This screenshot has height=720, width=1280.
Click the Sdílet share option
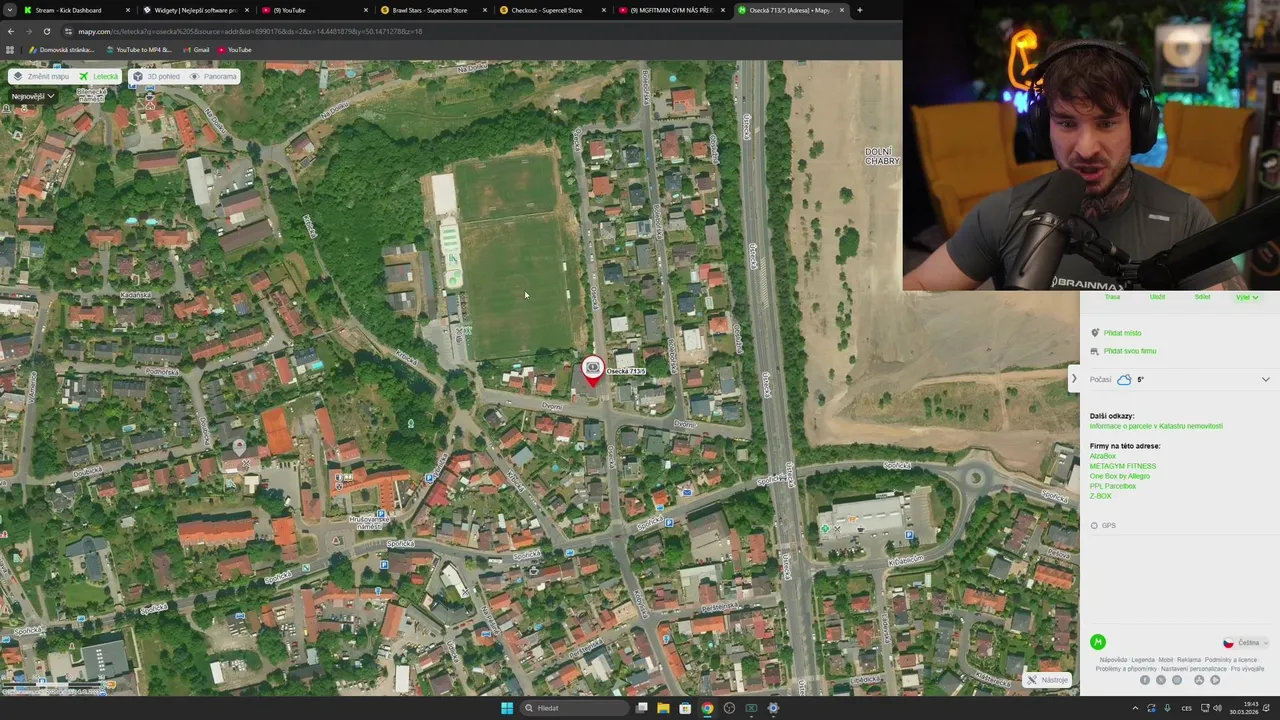(1202, 296)
